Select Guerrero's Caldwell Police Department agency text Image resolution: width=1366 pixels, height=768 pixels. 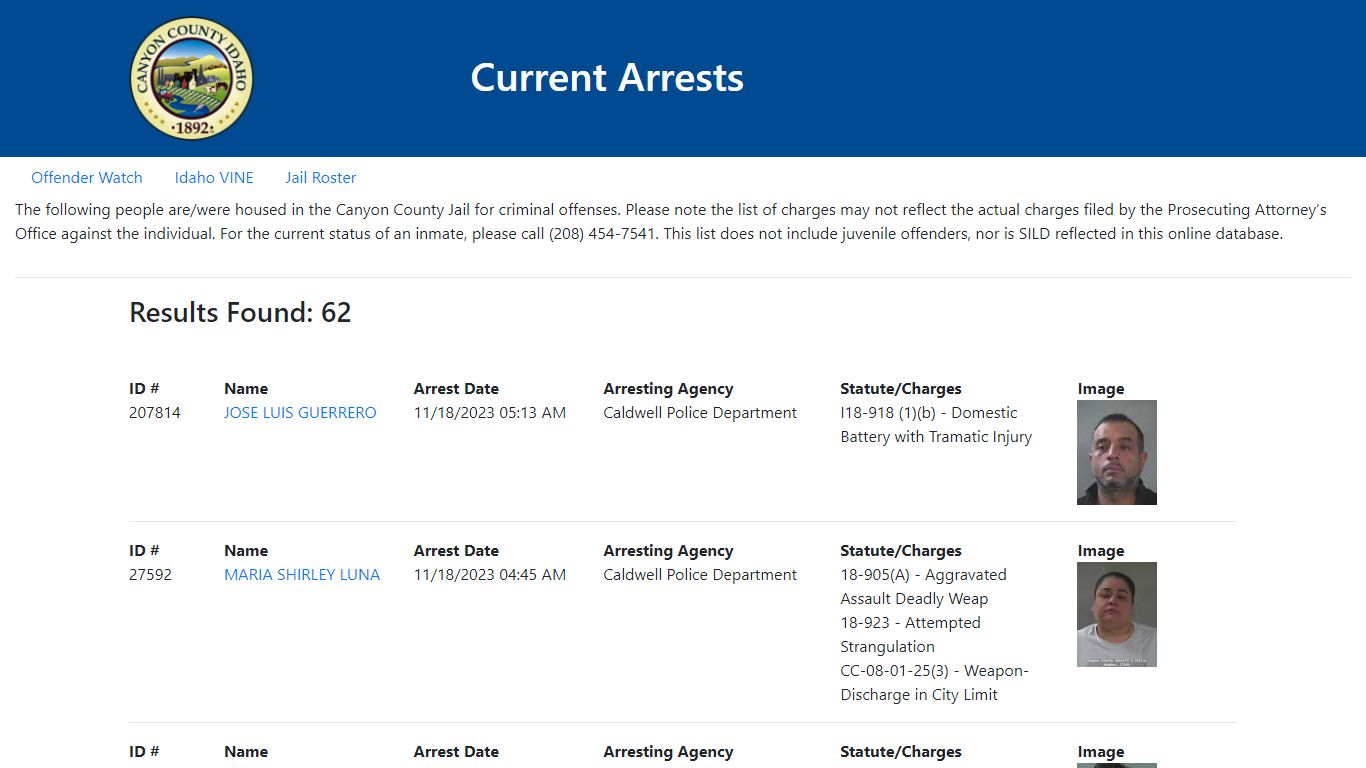[x=700, y=413]
